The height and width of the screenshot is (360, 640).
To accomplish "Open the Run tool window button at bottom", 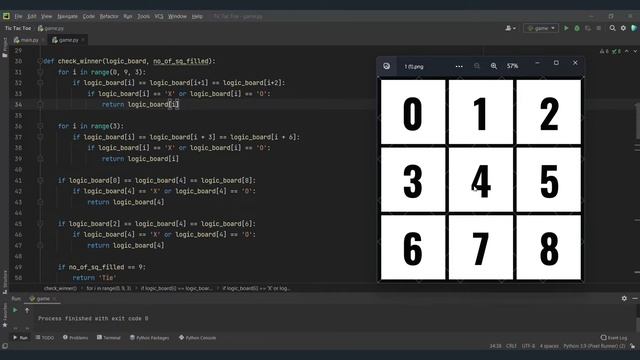I will 20,338.
